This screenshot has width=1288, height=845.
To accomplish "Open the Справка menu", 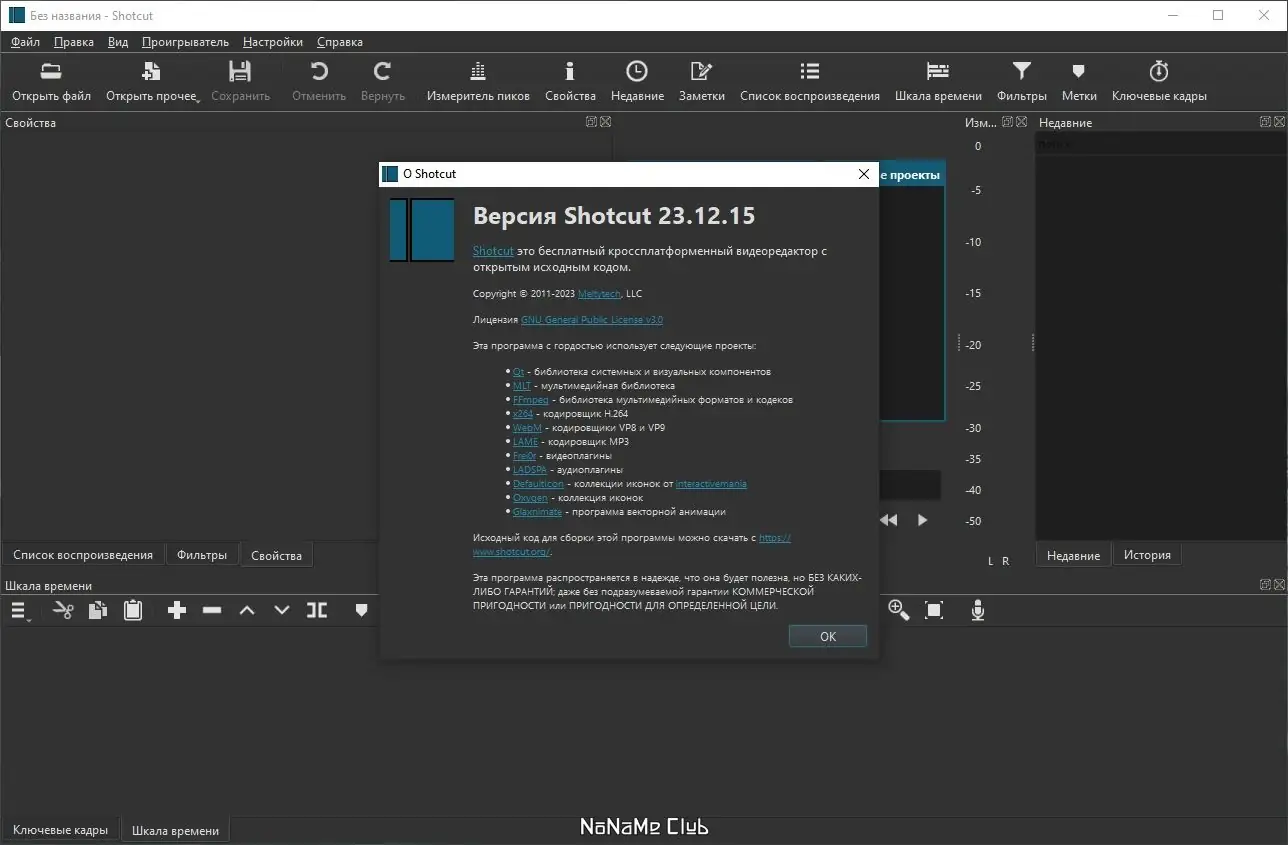I will tap(340, 42).
